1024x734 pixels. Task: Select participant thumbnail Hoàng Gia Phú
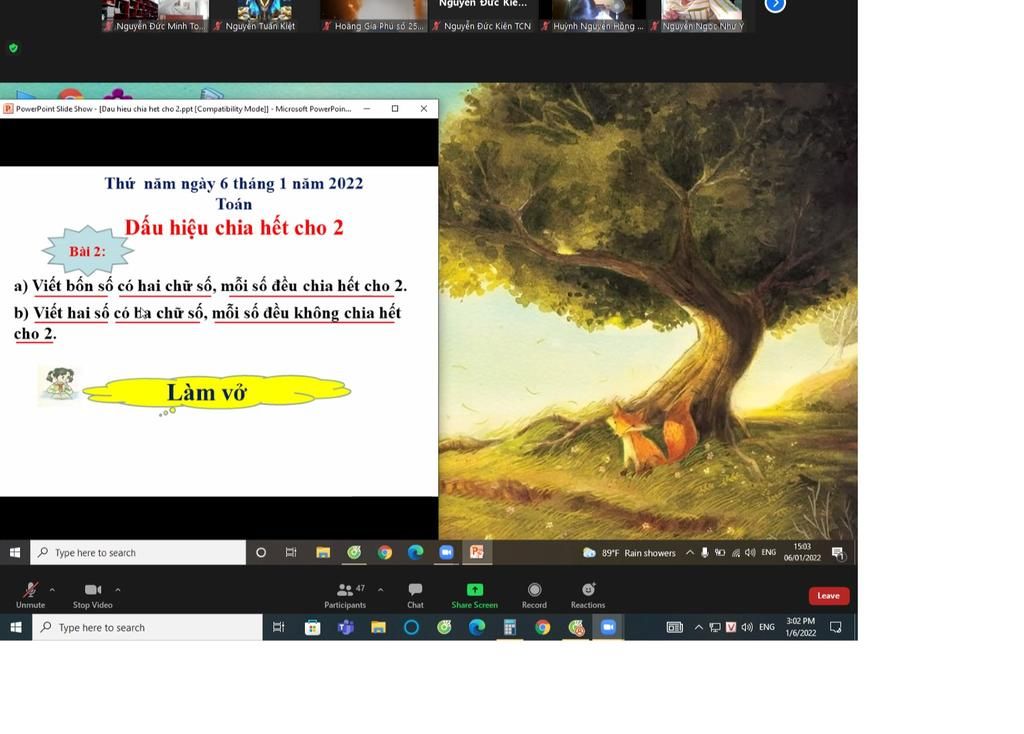pyautogui.click(x=374, y=16)
